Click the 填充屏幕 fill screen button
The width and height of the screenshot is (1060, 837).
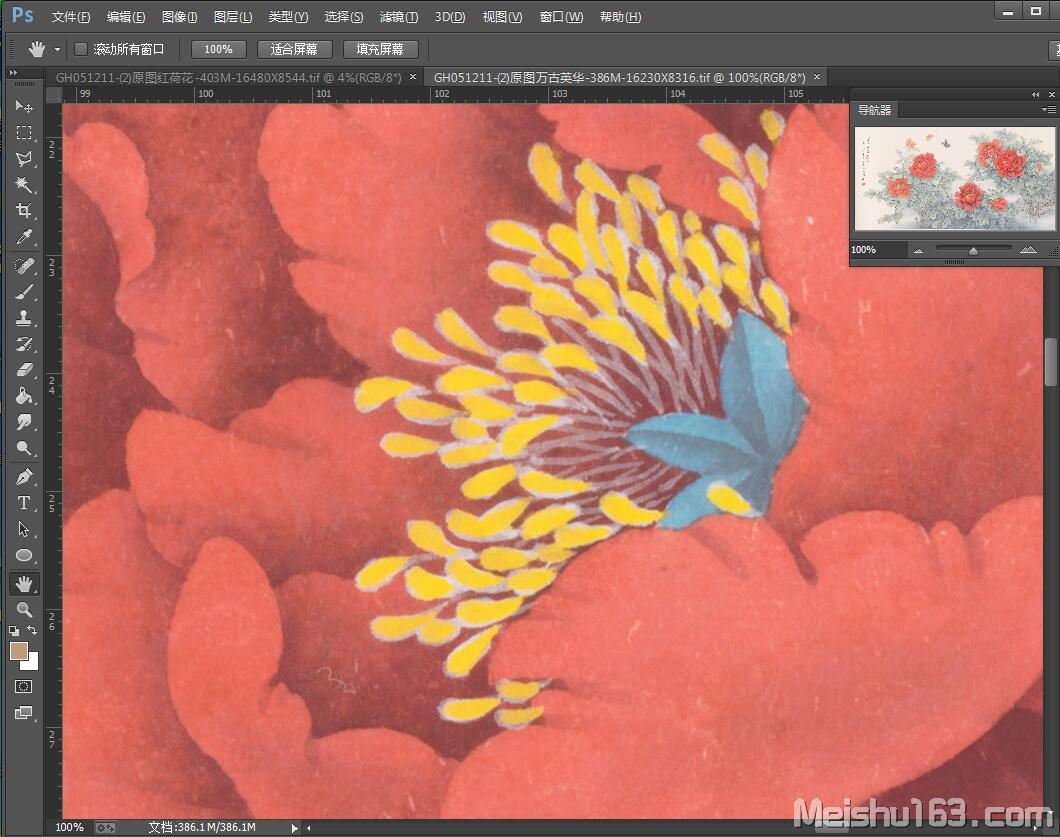(380, 49)
